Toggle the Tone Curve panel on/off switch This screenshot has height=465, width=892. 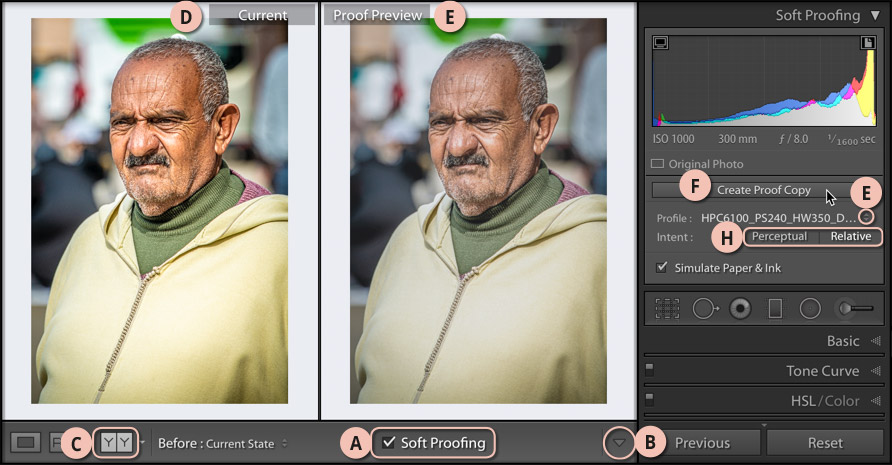[649, 370]
